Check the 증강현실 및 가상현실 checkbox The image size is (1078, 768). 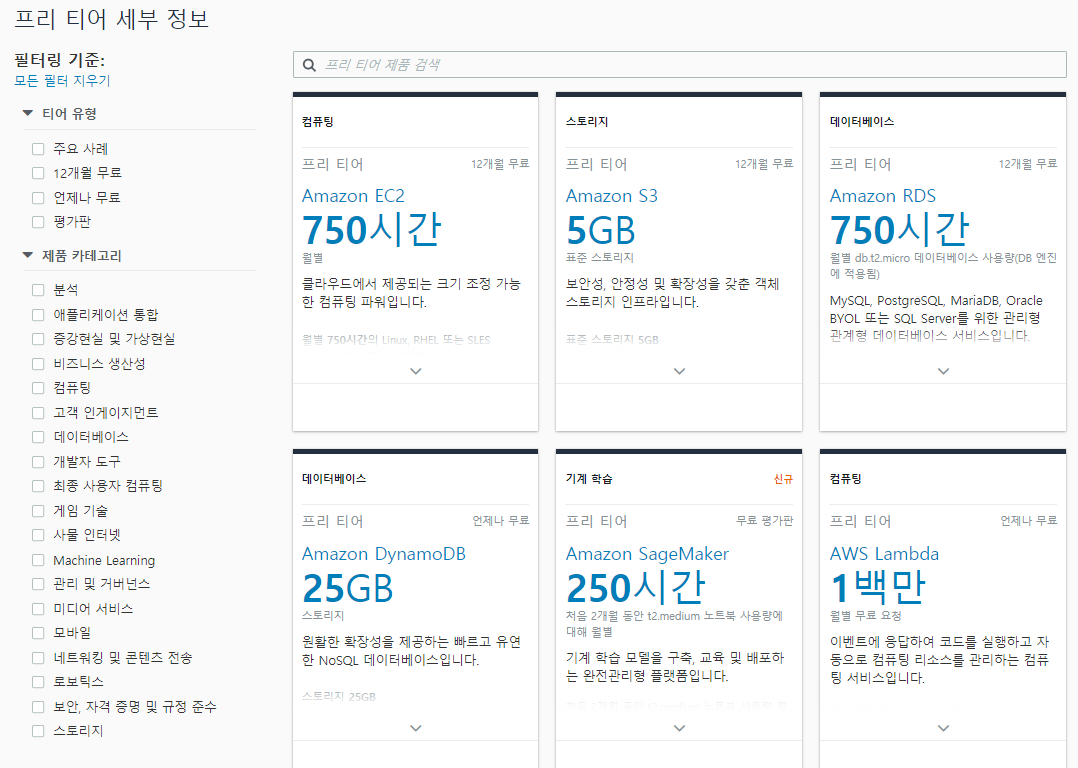(38, 338)
